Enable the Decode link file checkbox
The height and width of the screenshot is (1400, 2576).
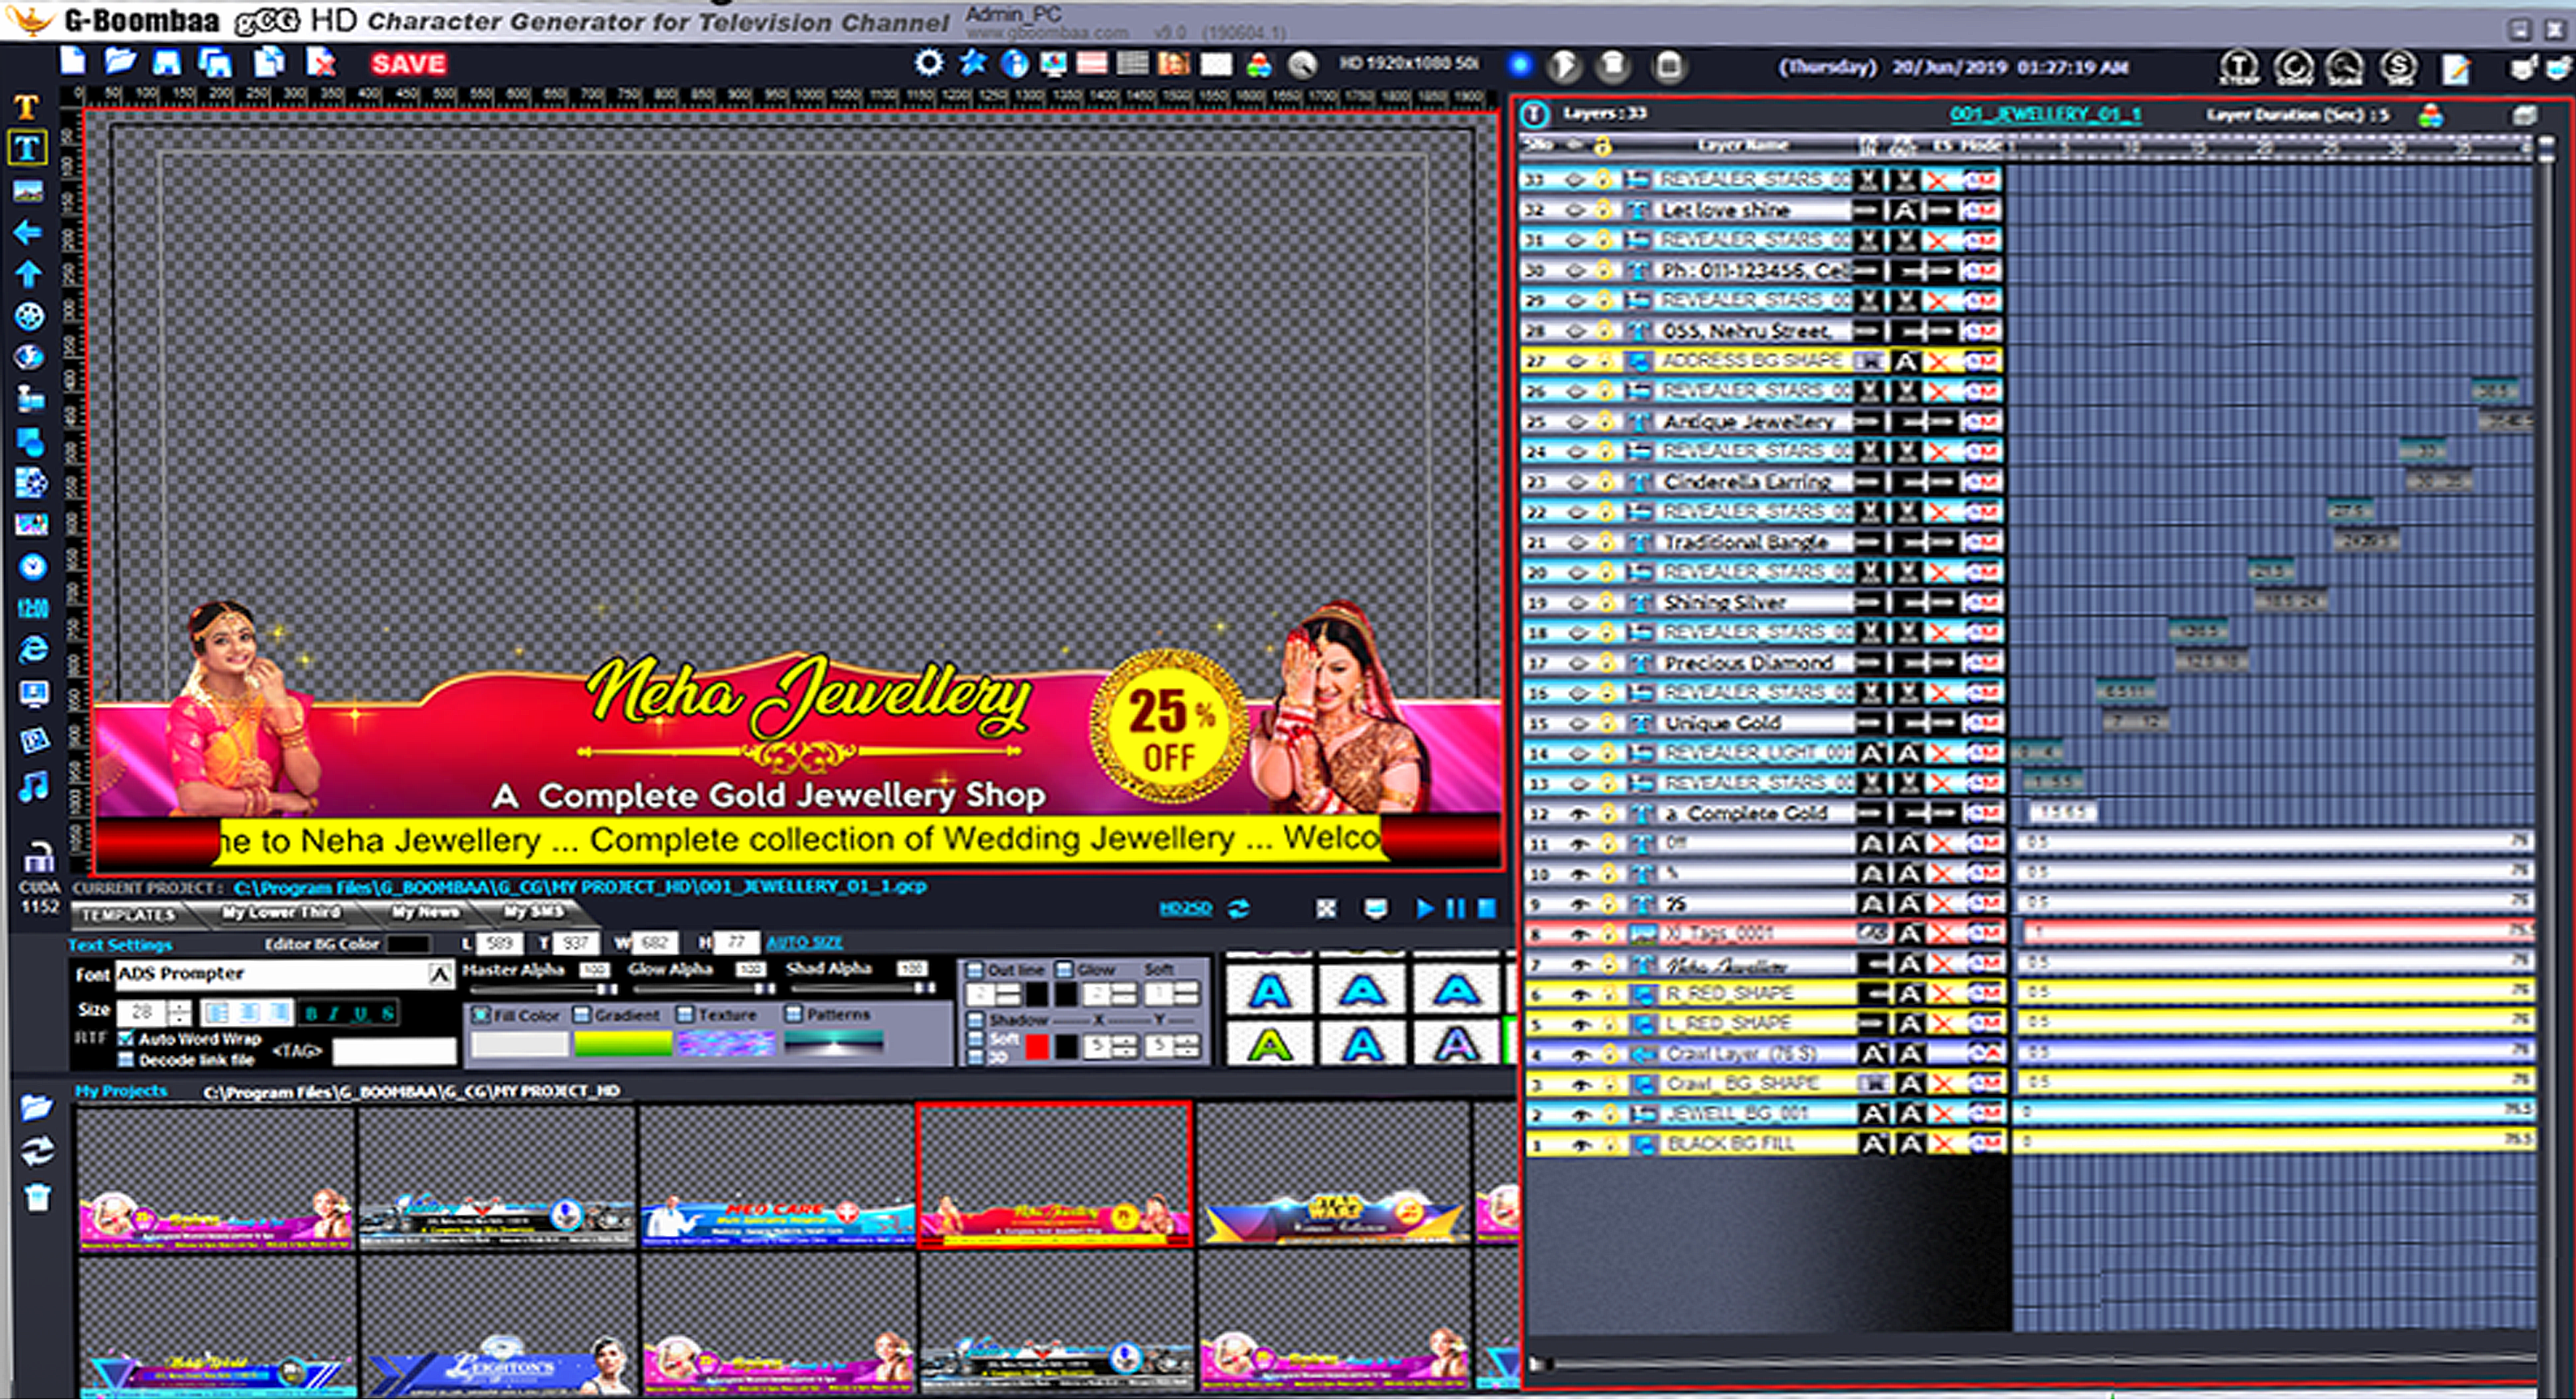(x=126, y=1060)
